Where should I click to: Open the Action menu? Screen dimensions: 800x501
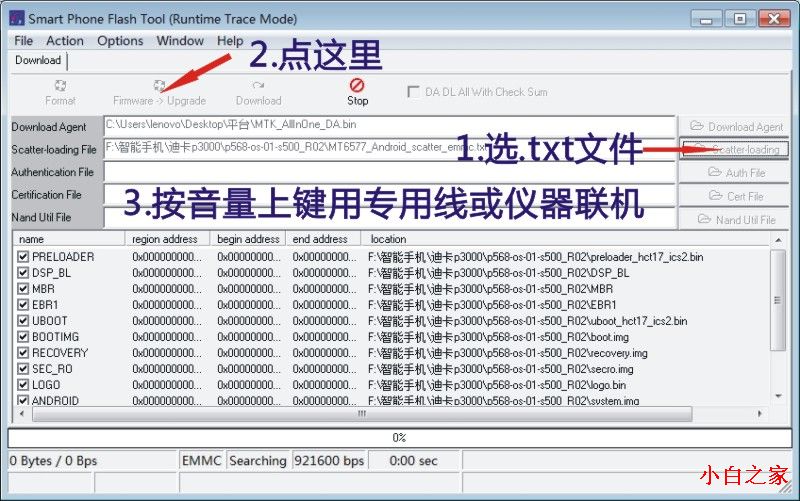point(65,41)
